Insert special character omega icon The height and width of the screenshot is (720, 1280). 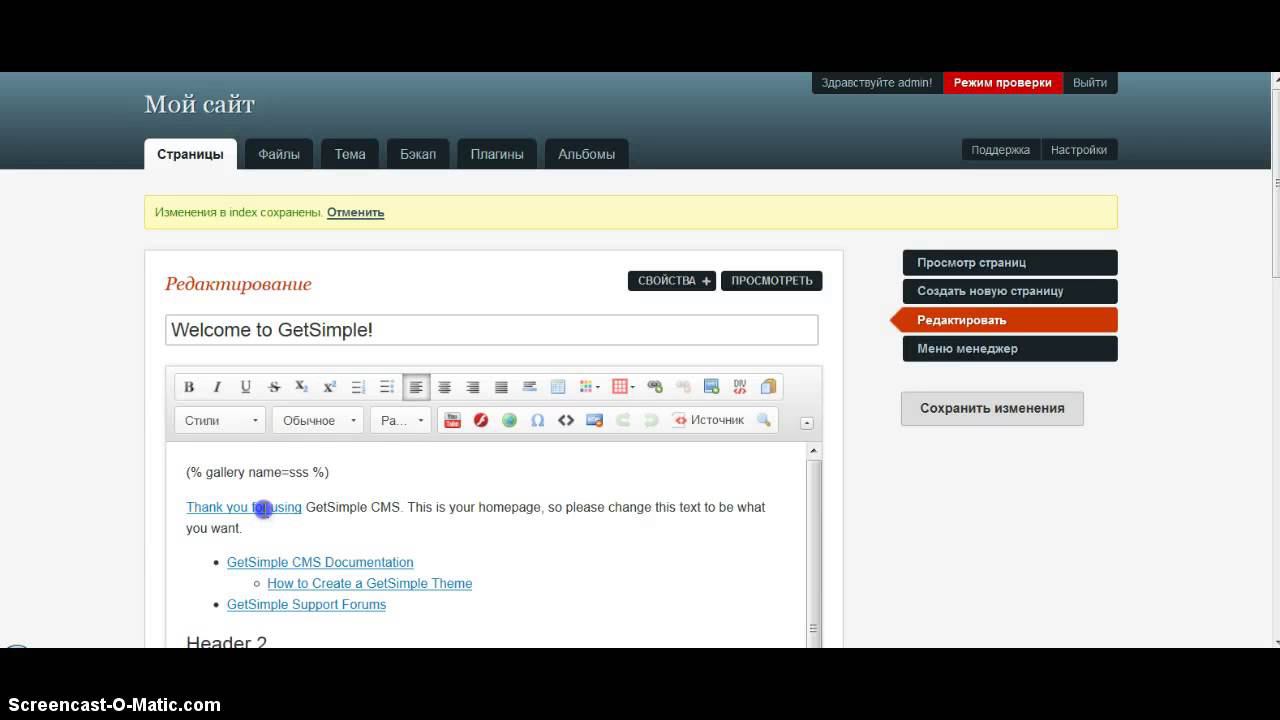click(x=537, y=421)
